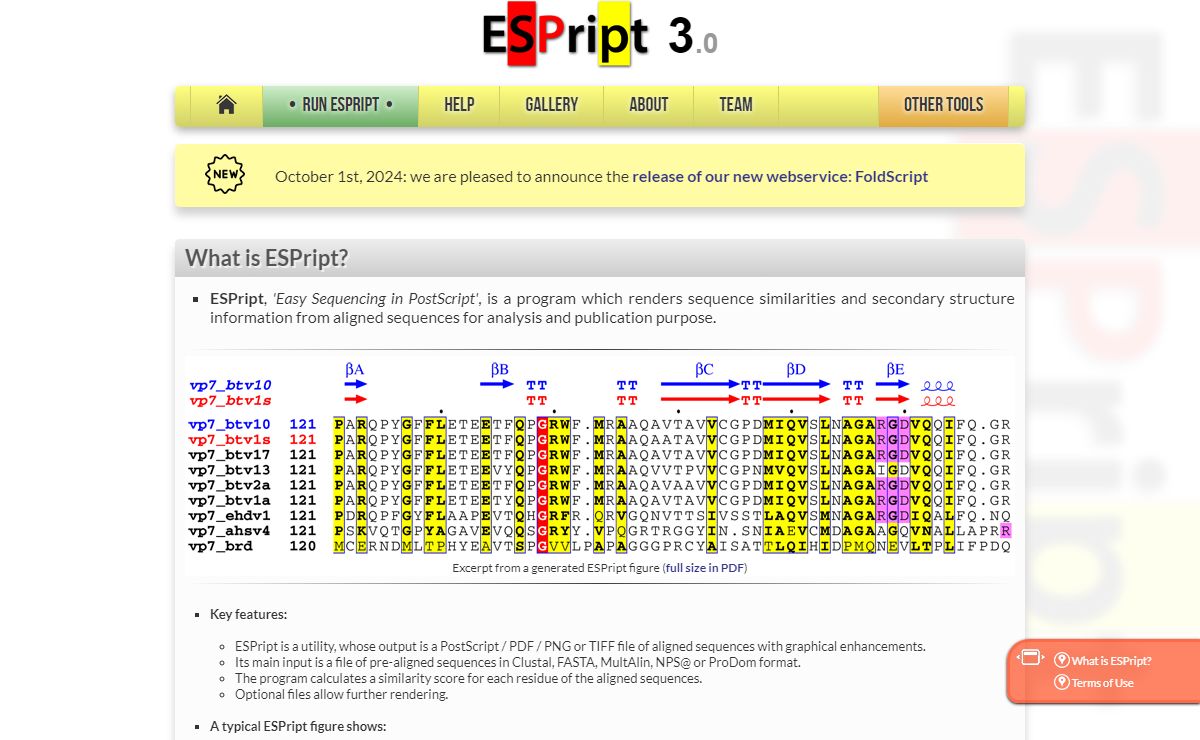Click the NEW badge icon

(x=225, y=175)
